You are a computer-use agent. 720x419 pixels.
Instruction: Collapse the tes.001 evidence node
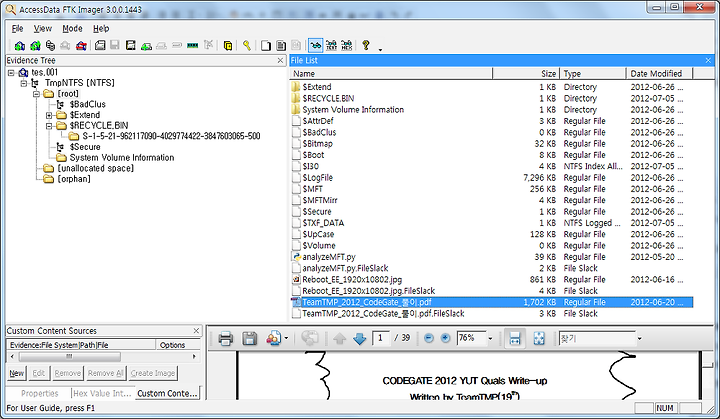coord(11,73)
